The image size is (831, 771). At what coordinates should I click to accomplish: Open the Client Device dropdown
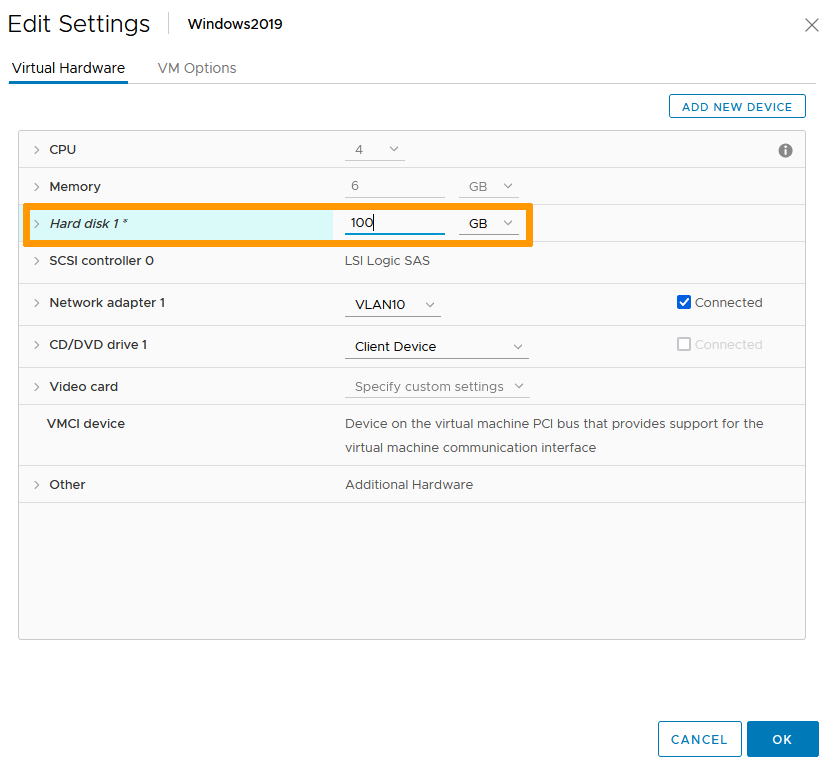[437, 347]
